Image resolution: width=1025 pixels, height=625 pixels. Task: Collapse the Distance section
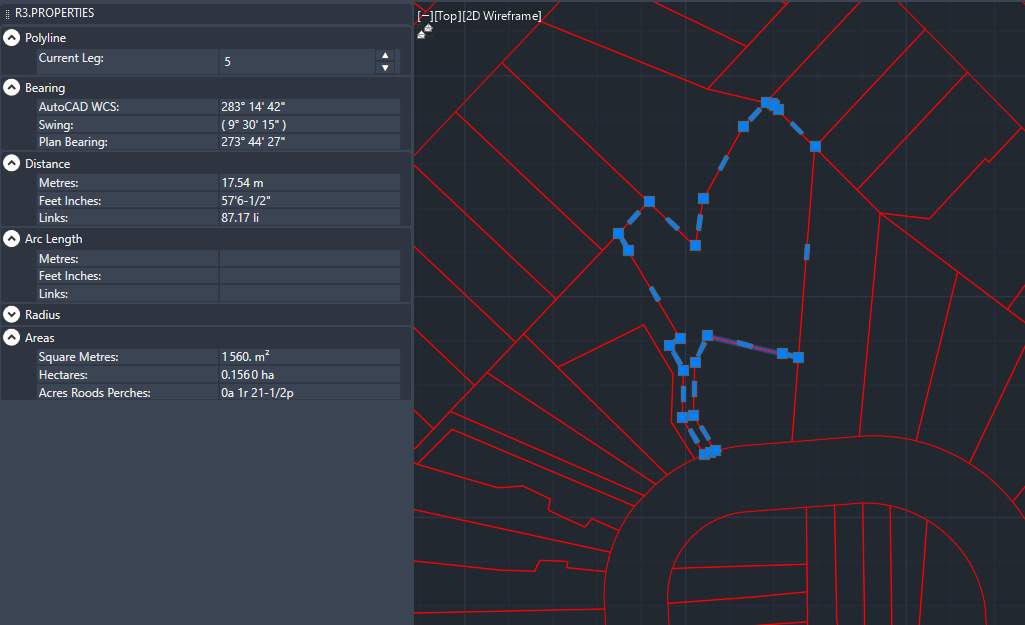(x=12, y=163)
